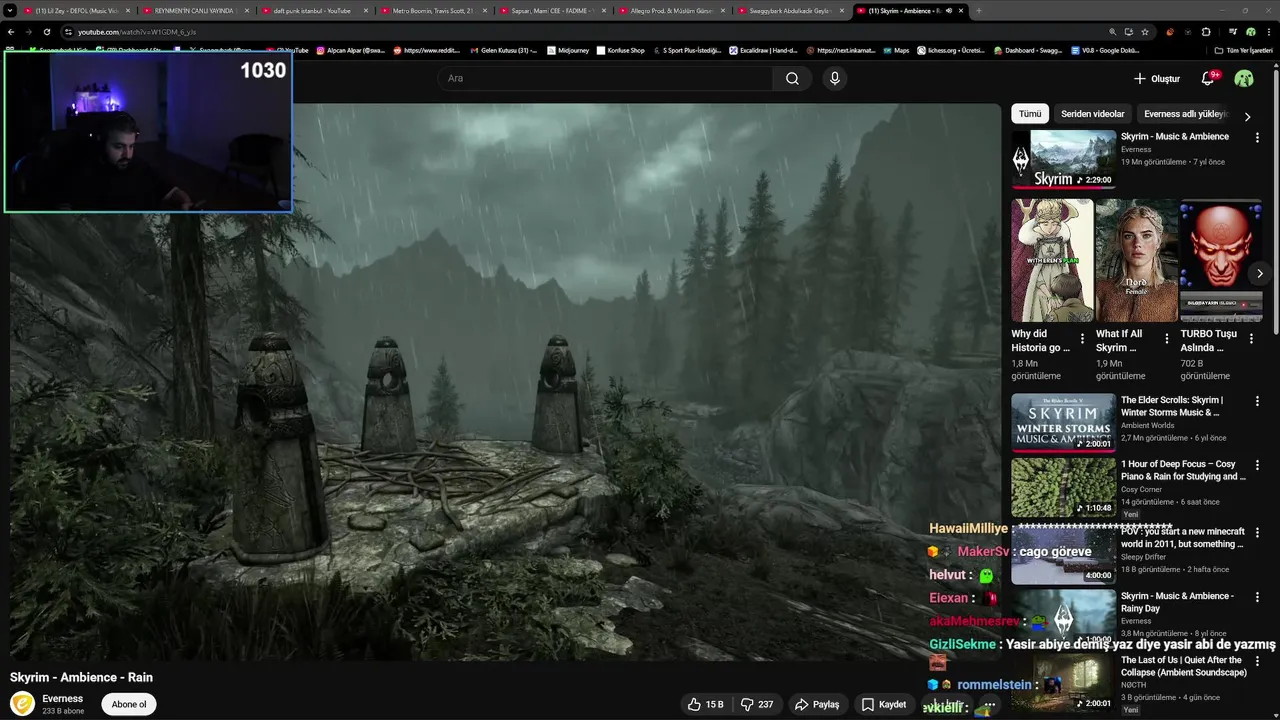Click the YouTube search magnifier button
This screenshot has width=1280, height=720.
click(x=792, y=78)
